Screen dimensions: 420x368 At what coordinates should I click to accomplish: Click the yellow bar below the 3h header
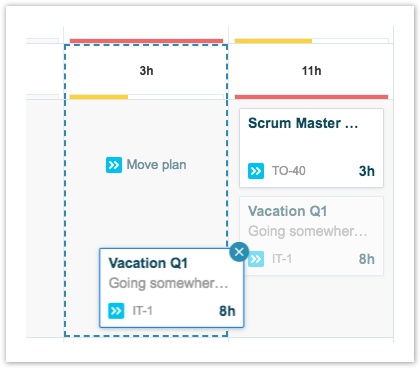(99, 97)
